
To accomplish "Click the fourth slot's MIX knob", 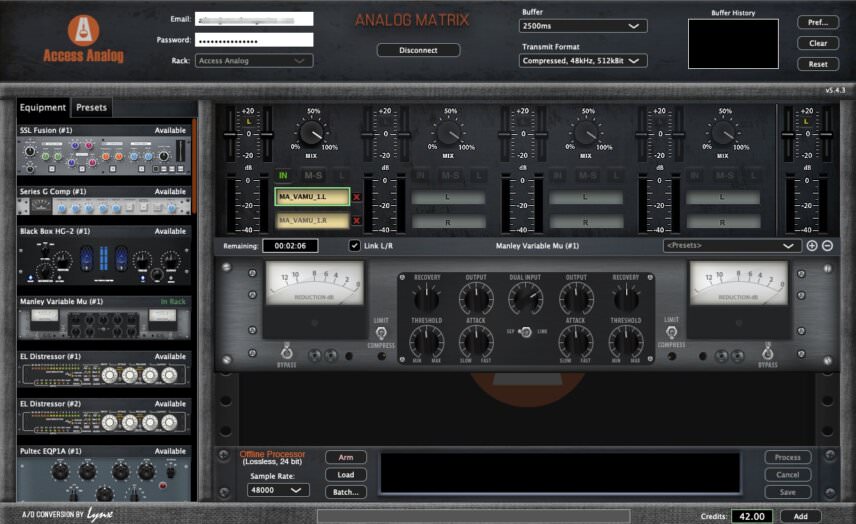I will tap(723, 133).
